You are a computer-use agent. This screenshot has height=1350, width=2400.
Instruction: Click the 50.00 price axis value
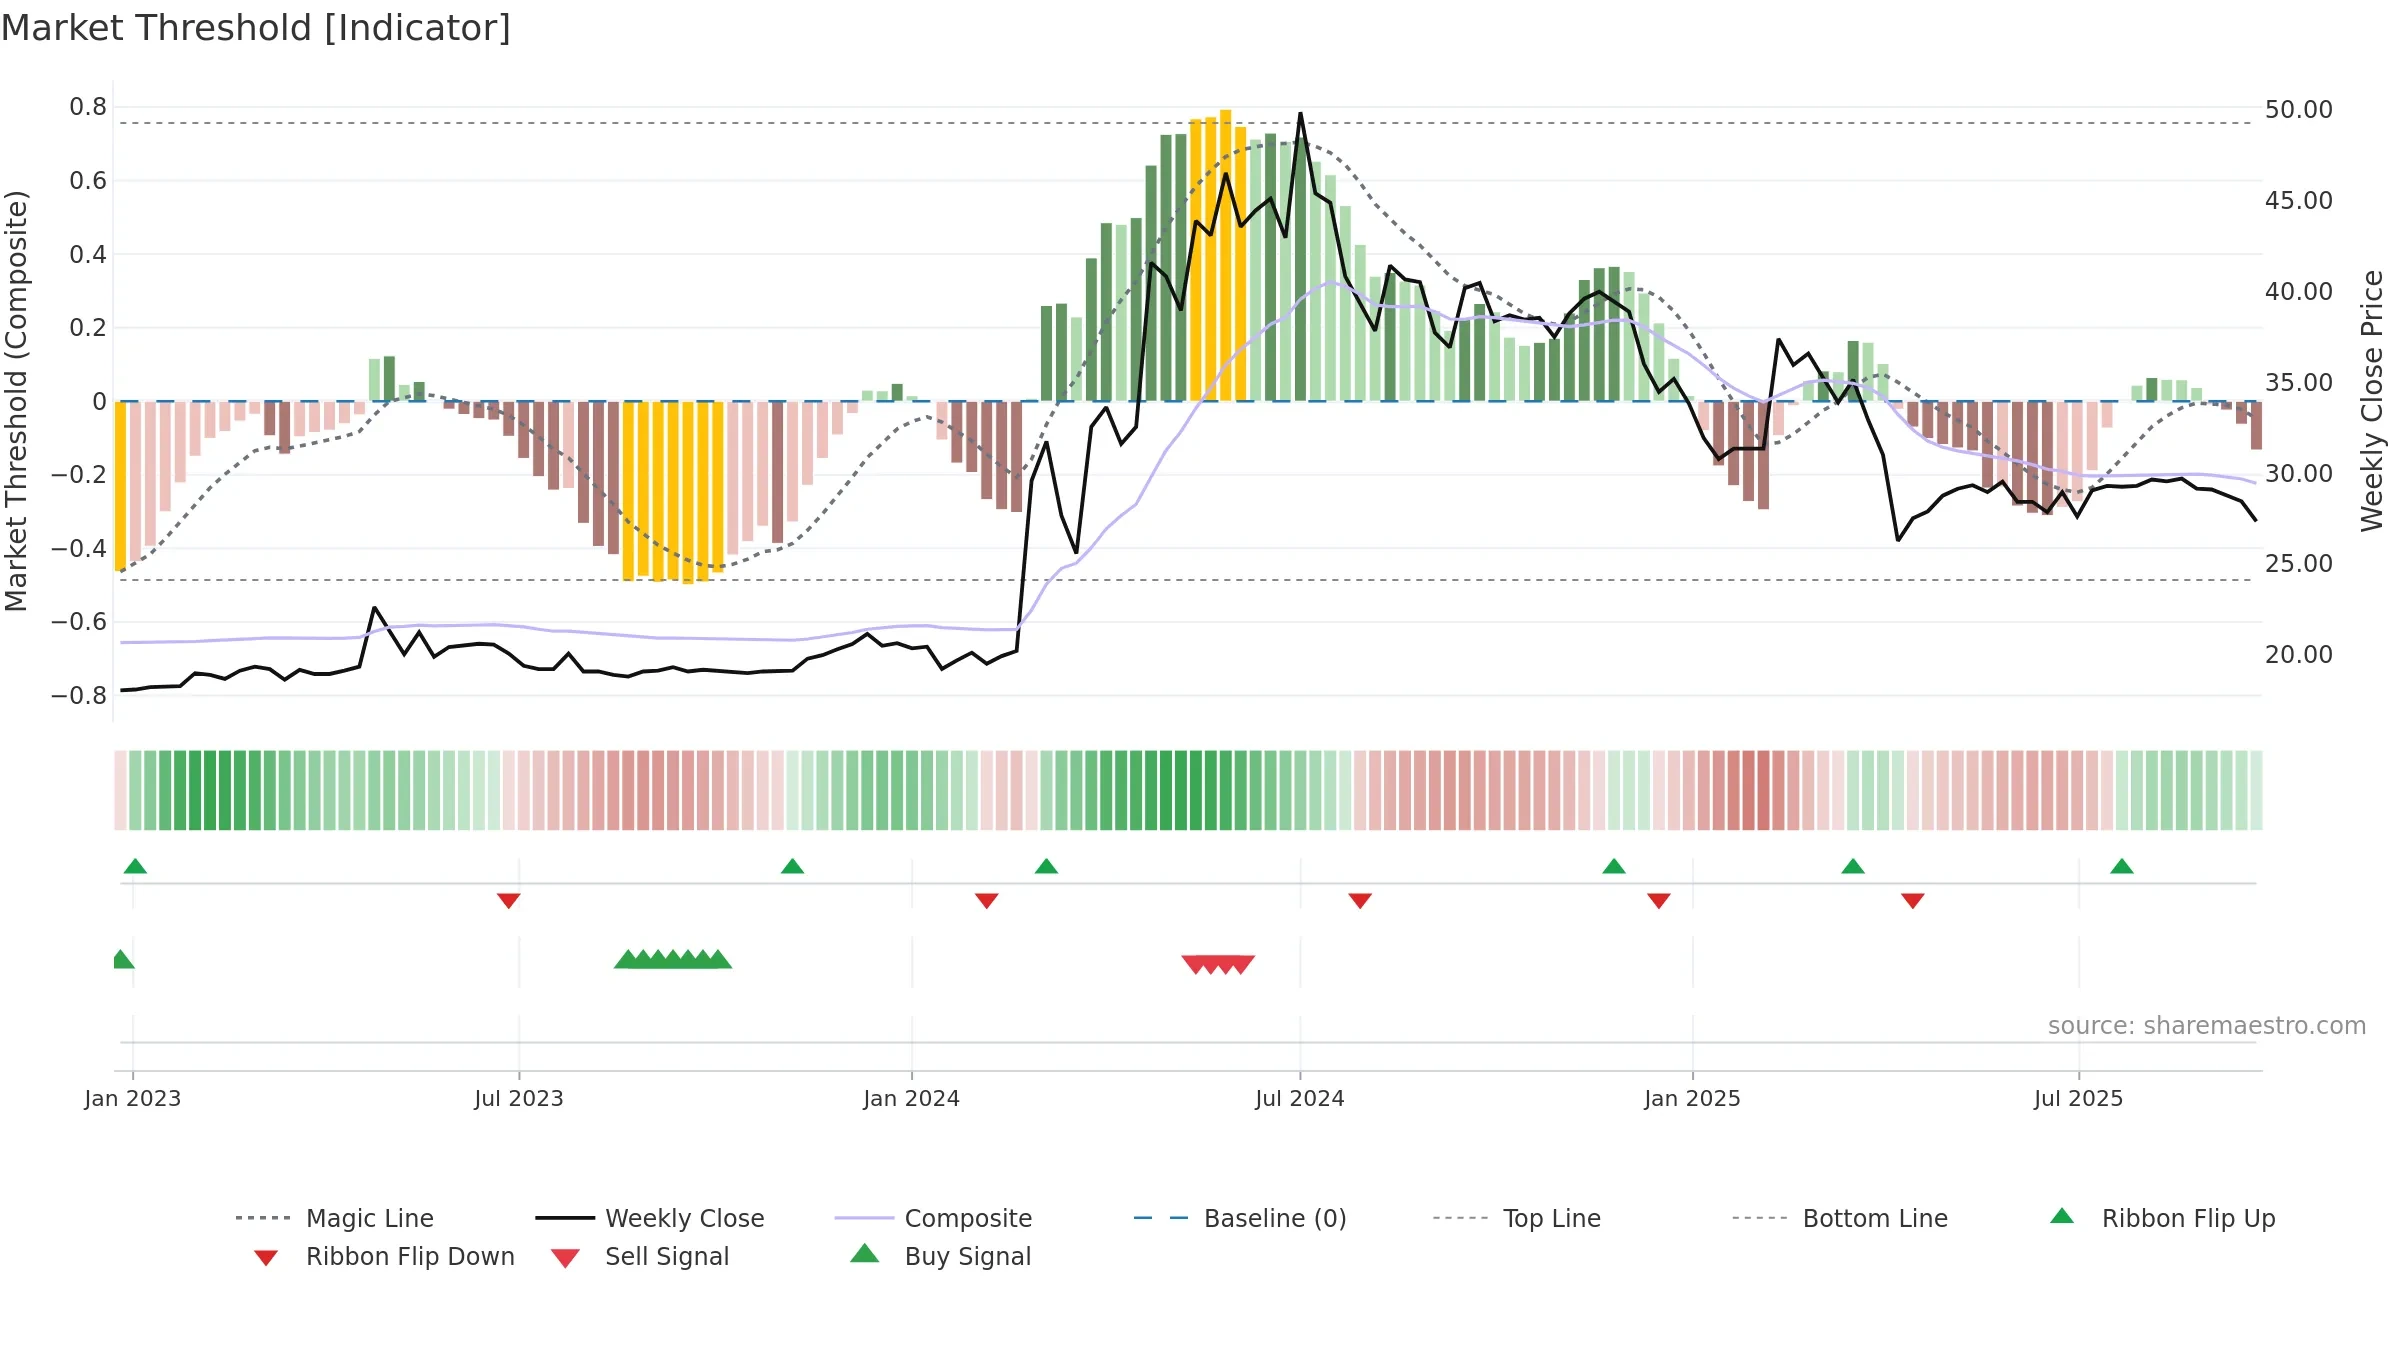[x=2299, y=109]
